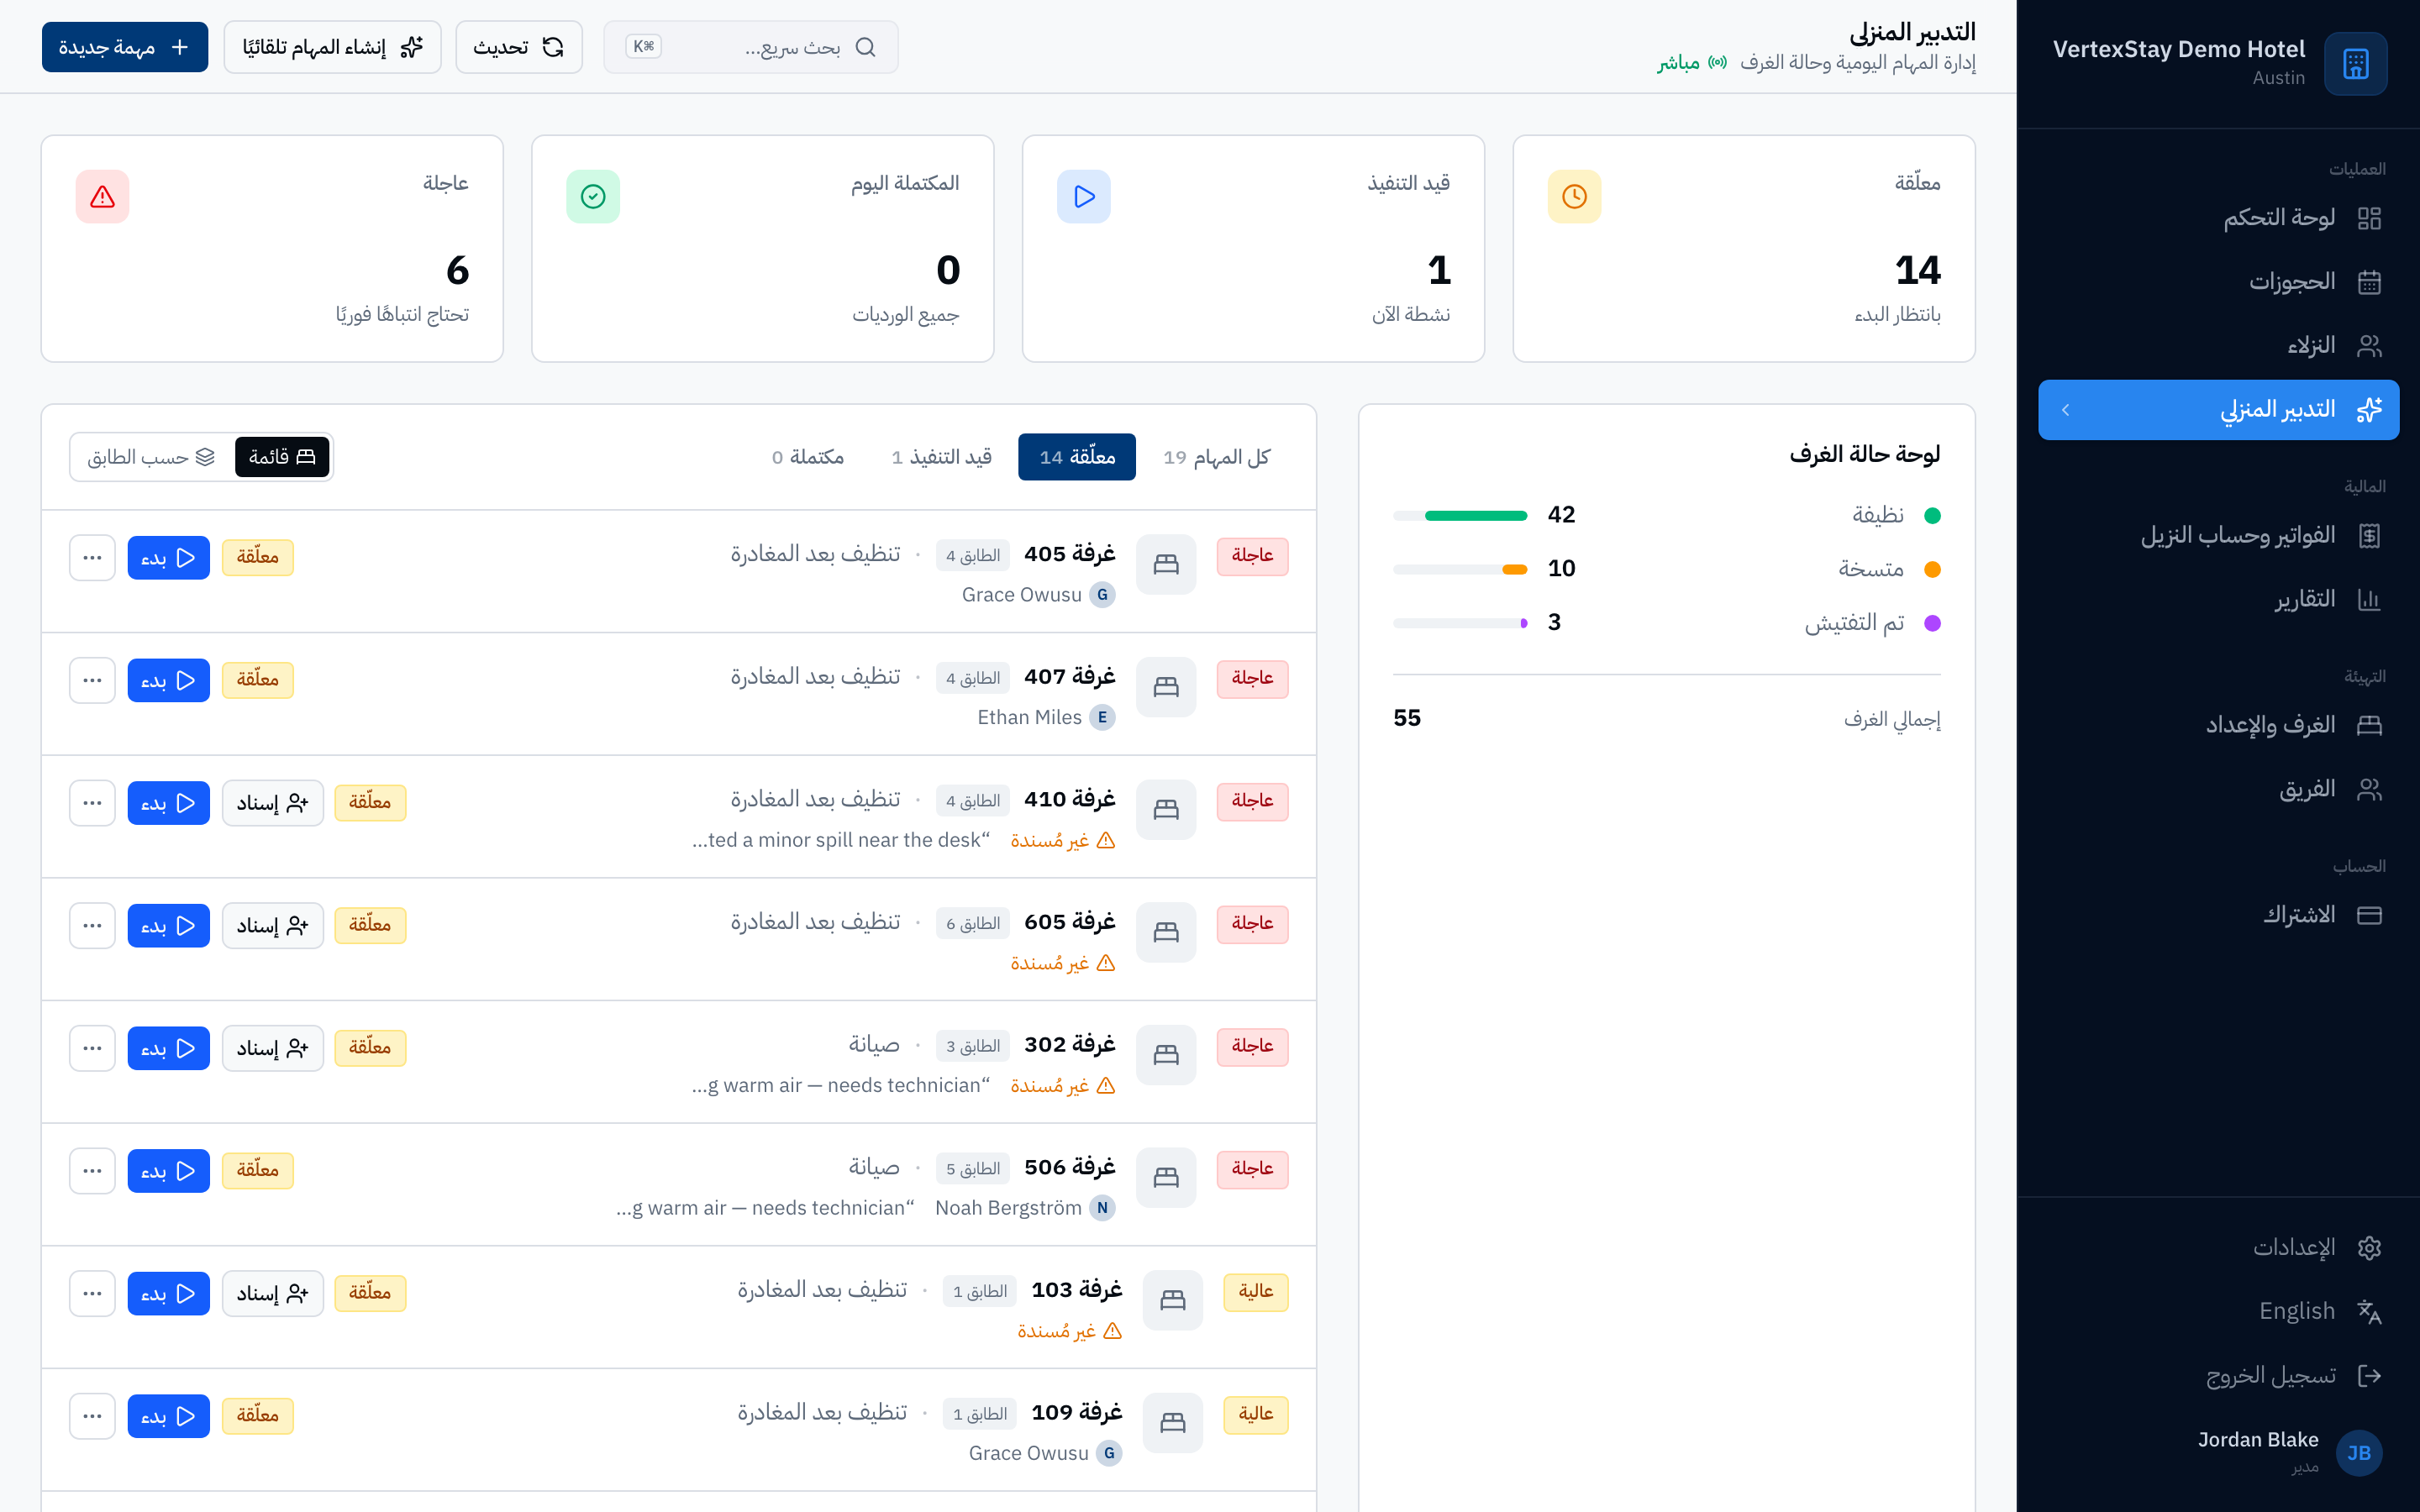Click the blue play in-progress icon
This screenshot has width=2420, height=1512.
[x=1084, y=197]
